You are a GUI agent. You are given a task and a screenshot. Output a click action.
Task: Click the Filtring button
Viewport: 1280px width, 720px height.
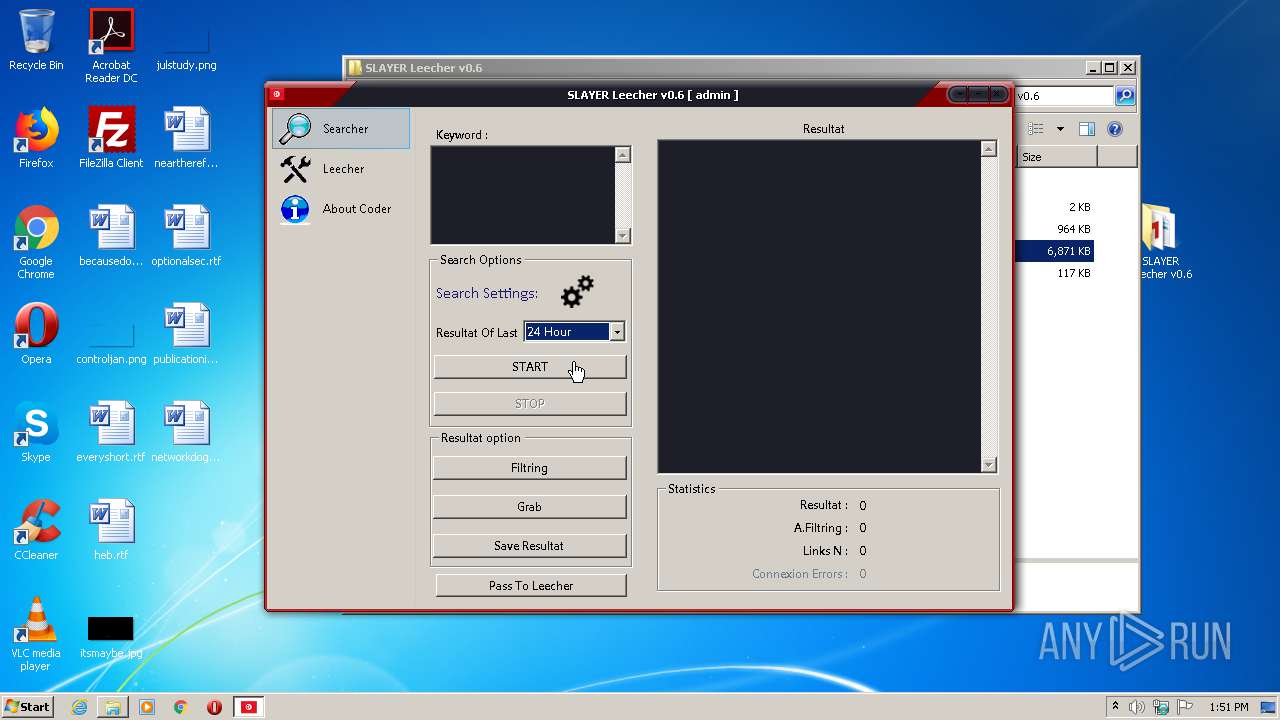tap(529, 468)
